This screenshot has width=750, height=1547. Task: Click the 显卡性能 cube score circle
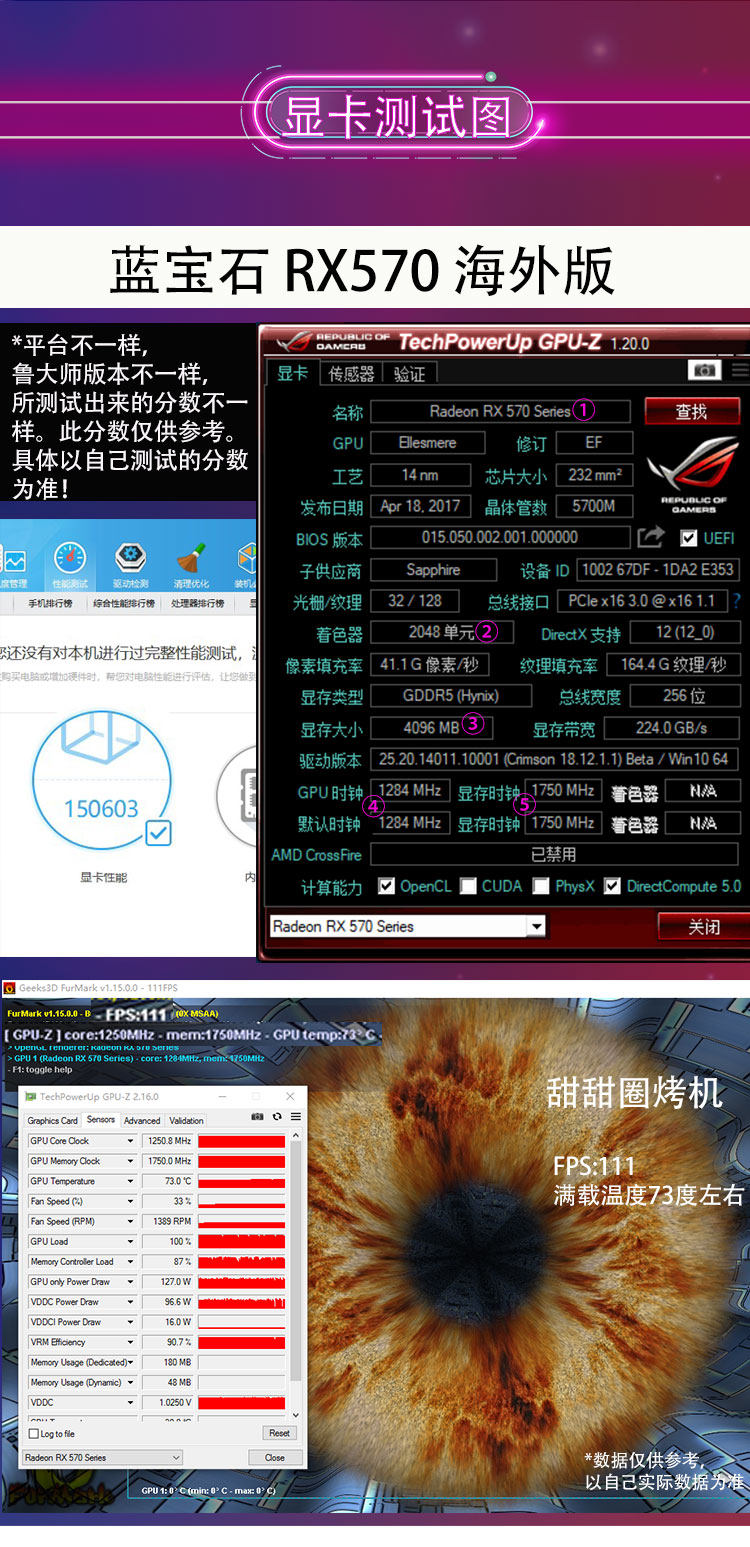click(x=101, y=778)
